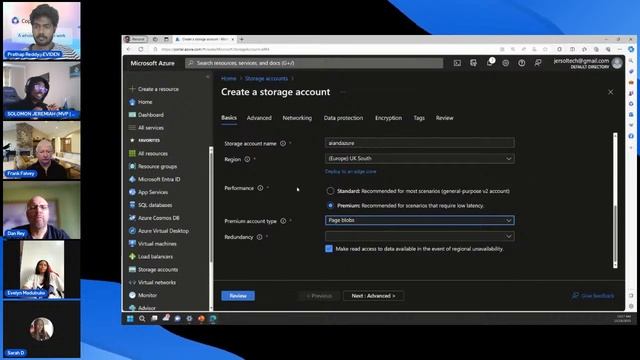Viewport: 640px width, 360px height.
Task: Click the Create a resource plus icon
Action: tap(132, 89)
